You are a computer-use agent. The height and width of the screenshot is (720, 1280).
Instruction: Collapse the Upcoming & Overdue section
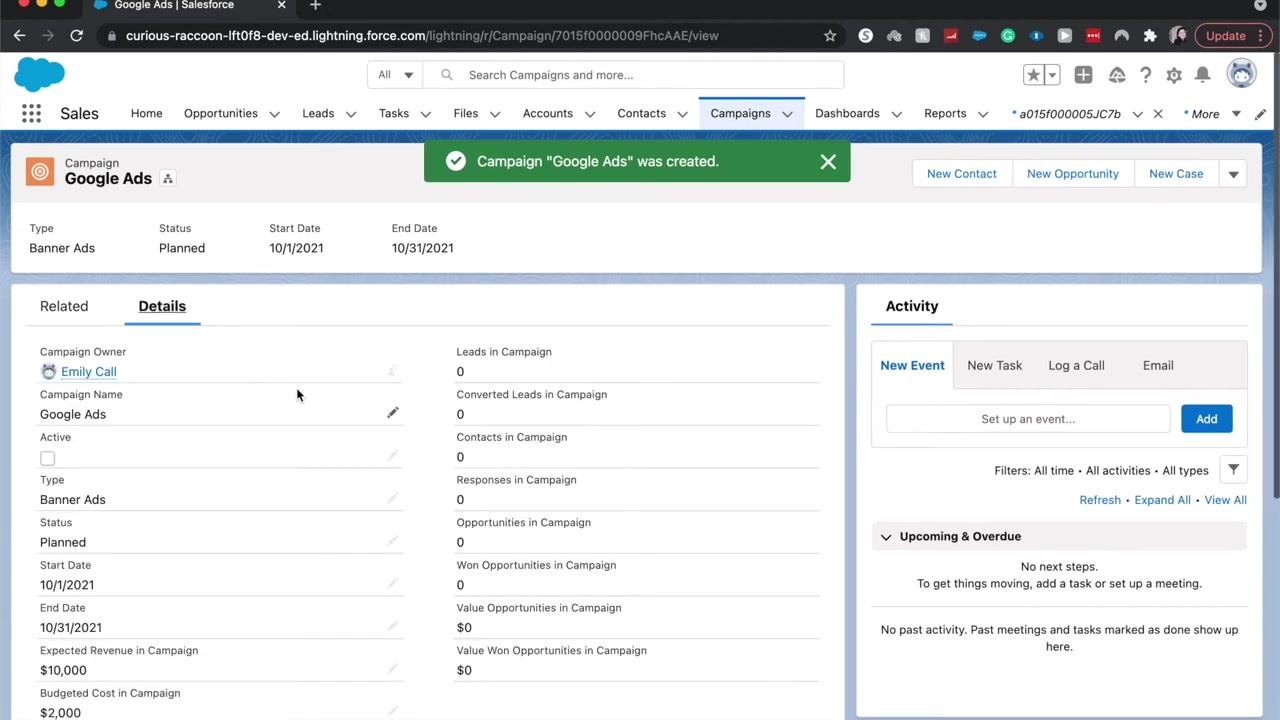(886, 537)
